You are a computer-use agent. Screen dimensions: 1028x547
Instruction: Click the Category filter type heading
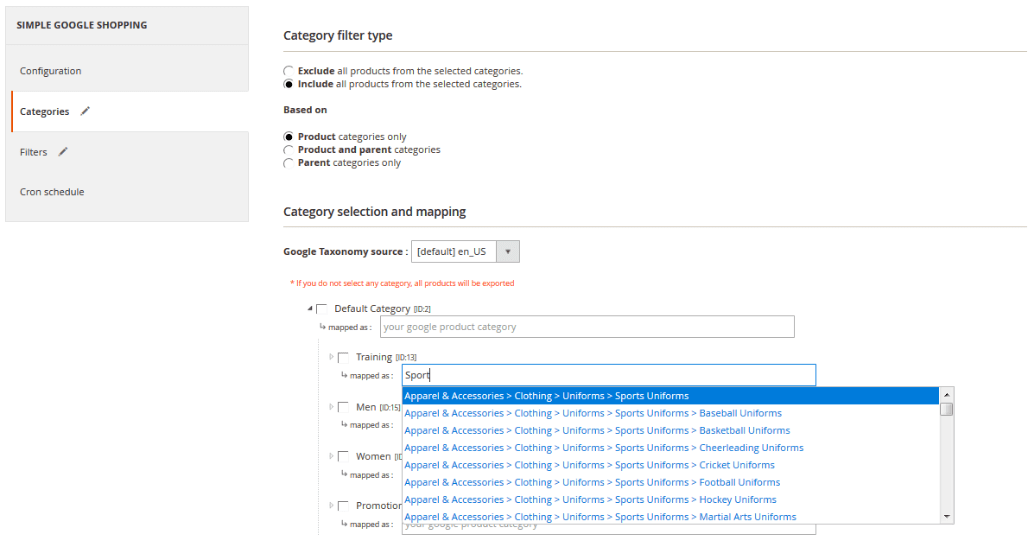tap(338, 35)
